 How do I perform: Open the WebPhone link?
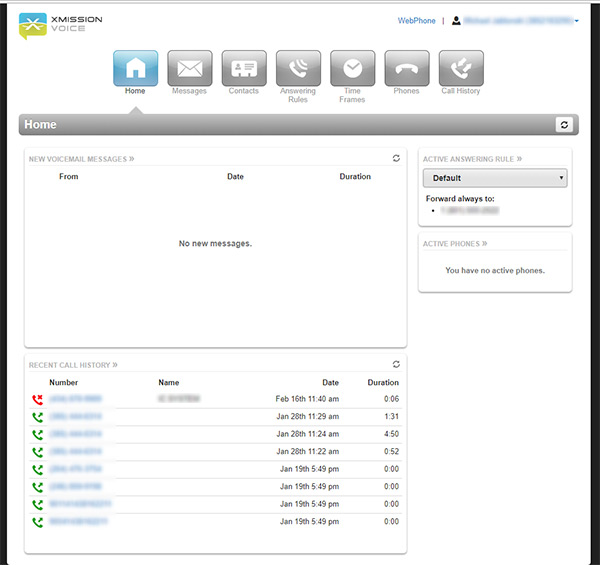click(416, 20)
